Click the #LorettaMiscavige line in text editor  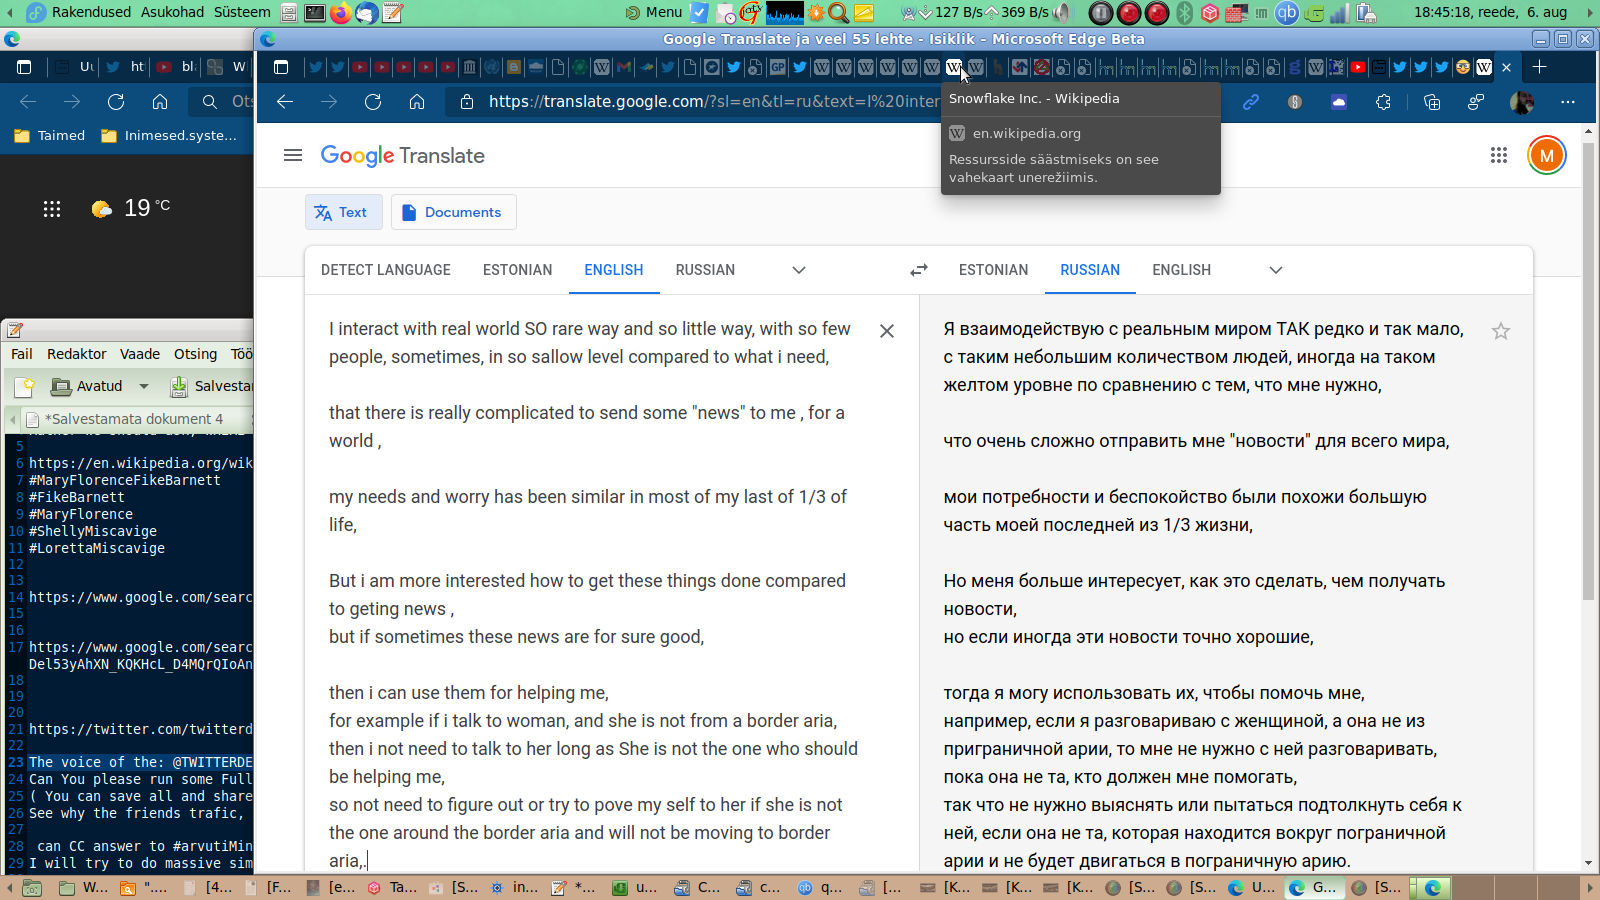pos(97,548)
